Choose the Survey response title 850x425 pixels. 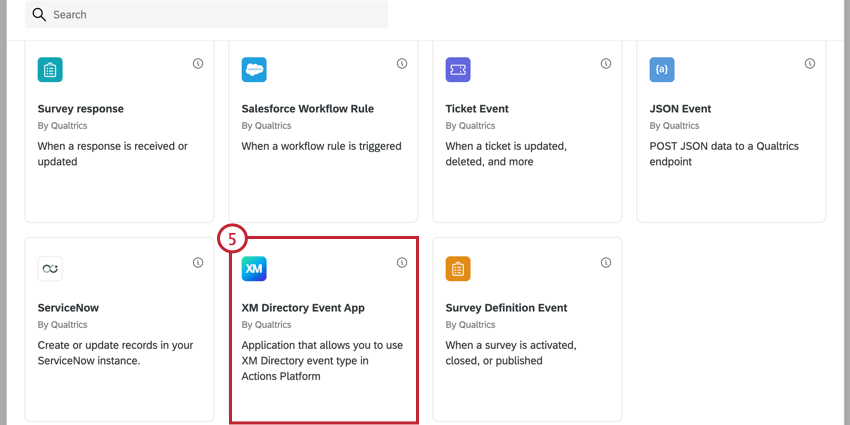pos(81,109)
